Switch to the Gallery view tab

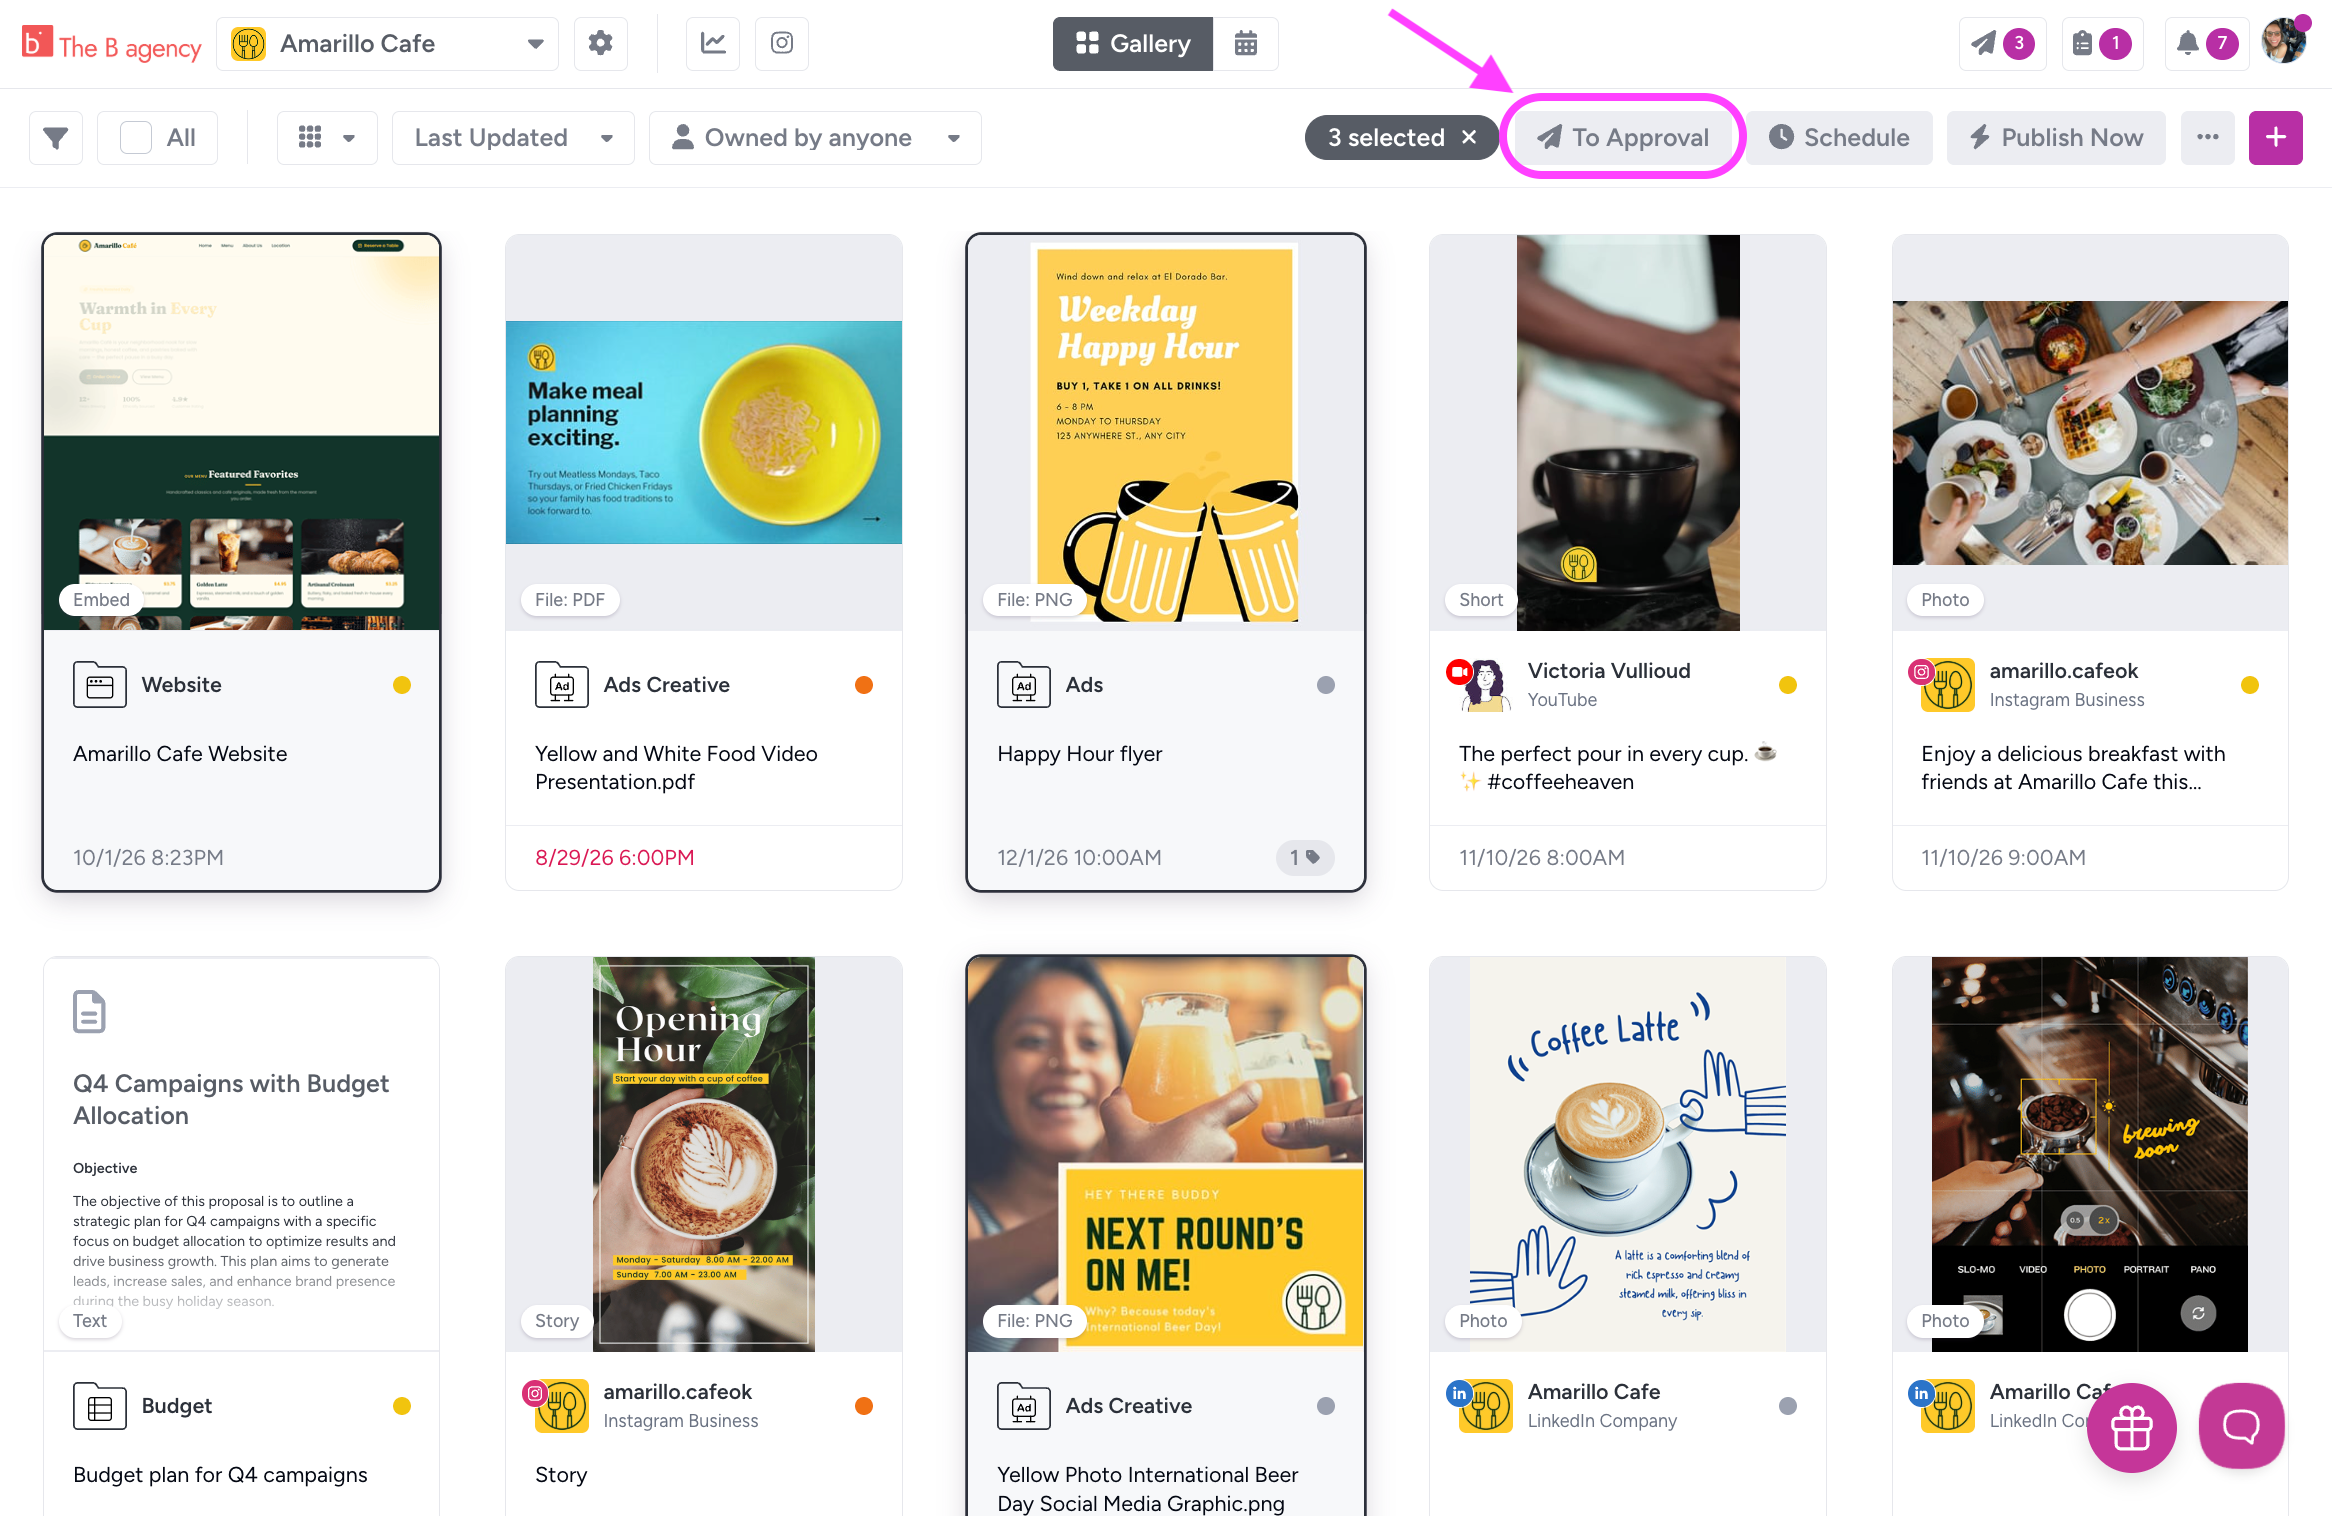(x=1133, y=43)
